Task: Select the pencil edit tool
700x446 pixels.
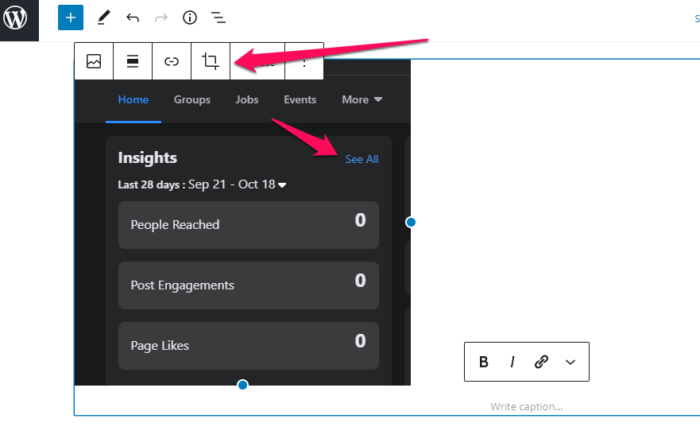Action: 103,18
